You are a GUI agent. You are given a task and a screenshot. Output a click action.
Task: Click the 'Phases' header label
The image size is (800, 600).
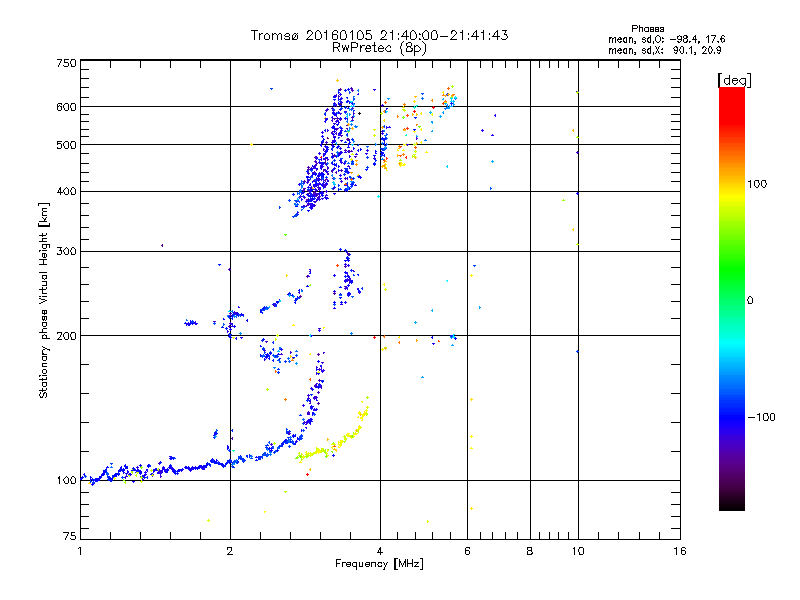[x=647, y=29]
